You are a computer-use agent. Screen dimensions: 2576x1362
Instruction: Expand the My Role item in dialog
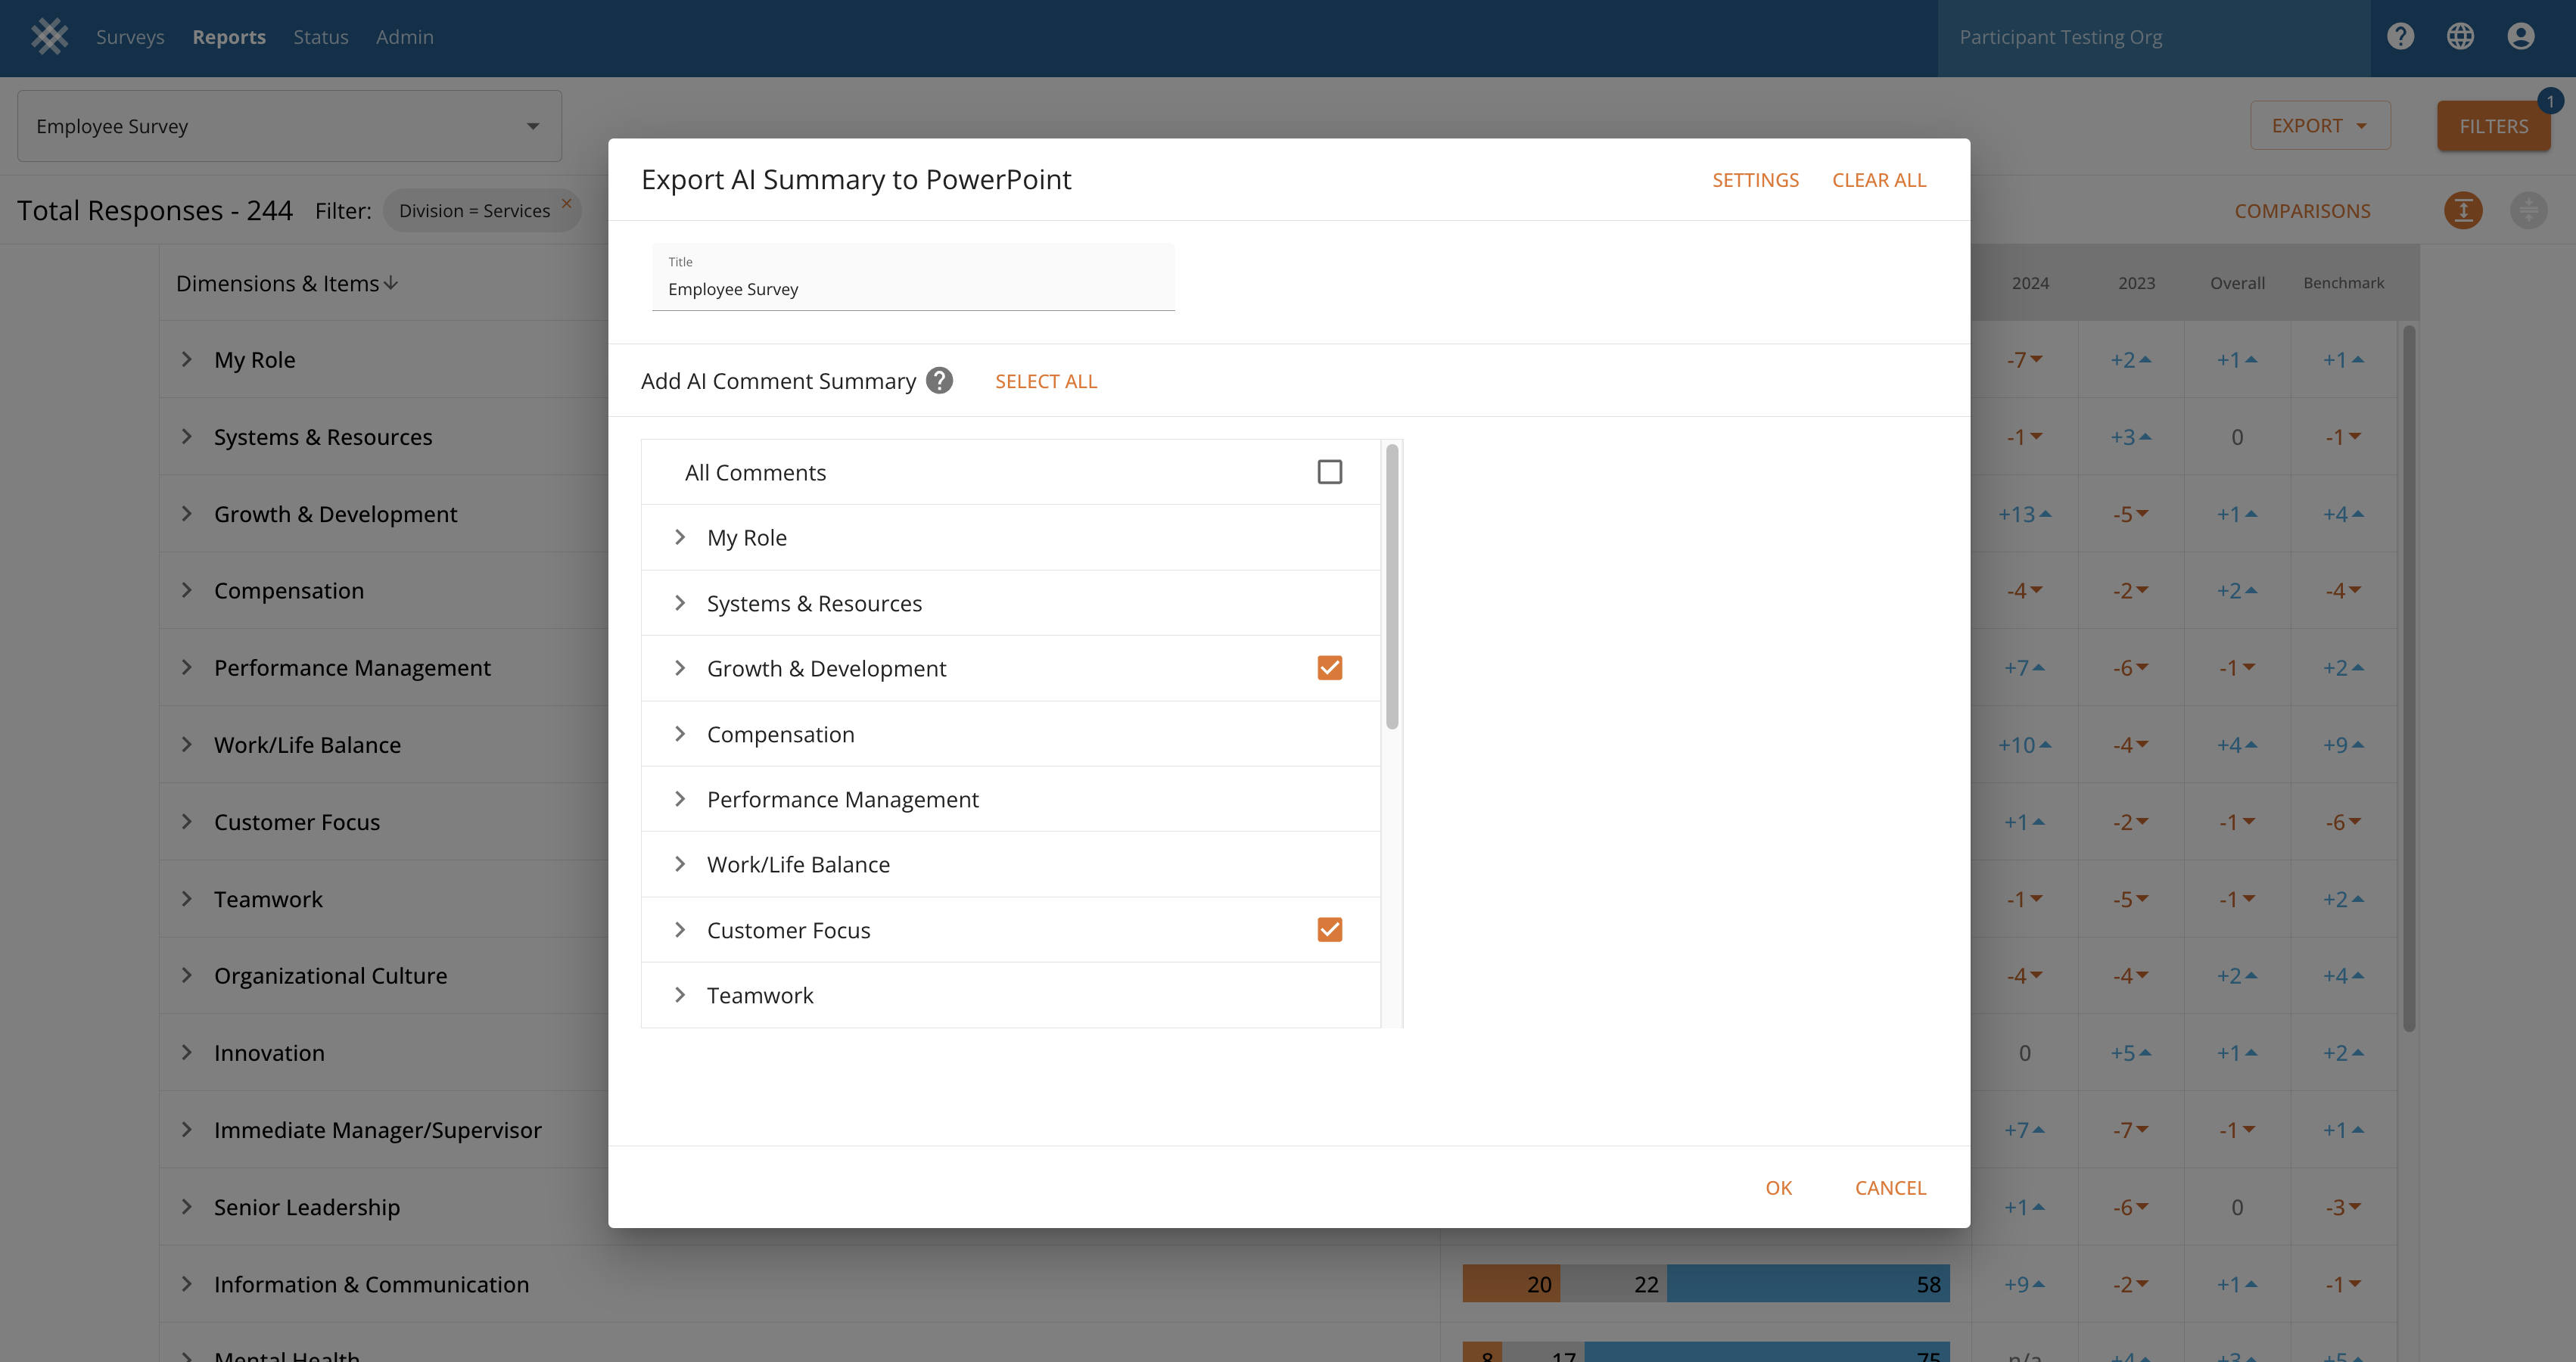(x=680, y=538)
